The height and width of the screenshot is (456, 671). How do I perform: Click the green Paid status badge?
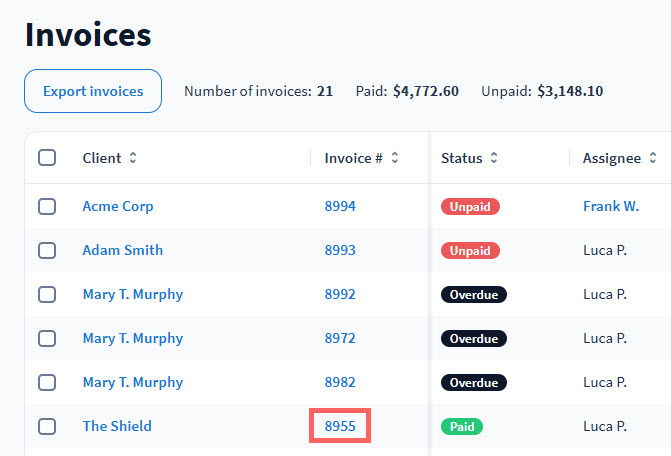point(462,426)
